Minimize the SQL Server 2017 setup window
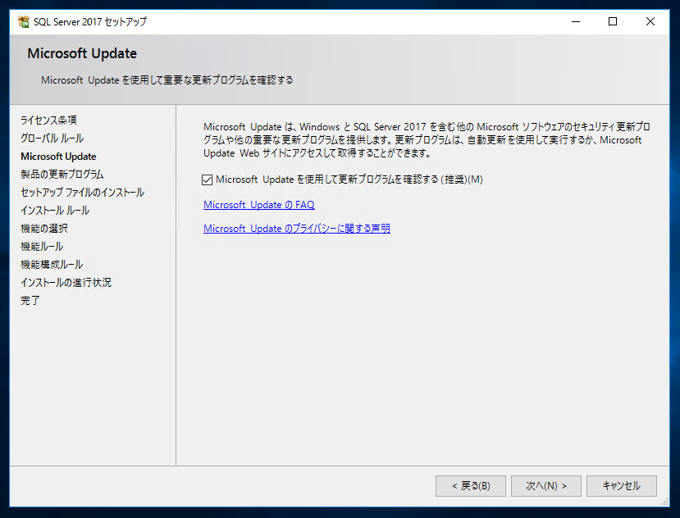The width and height of the screenshot is (680, 518). [x=576, y=21]
